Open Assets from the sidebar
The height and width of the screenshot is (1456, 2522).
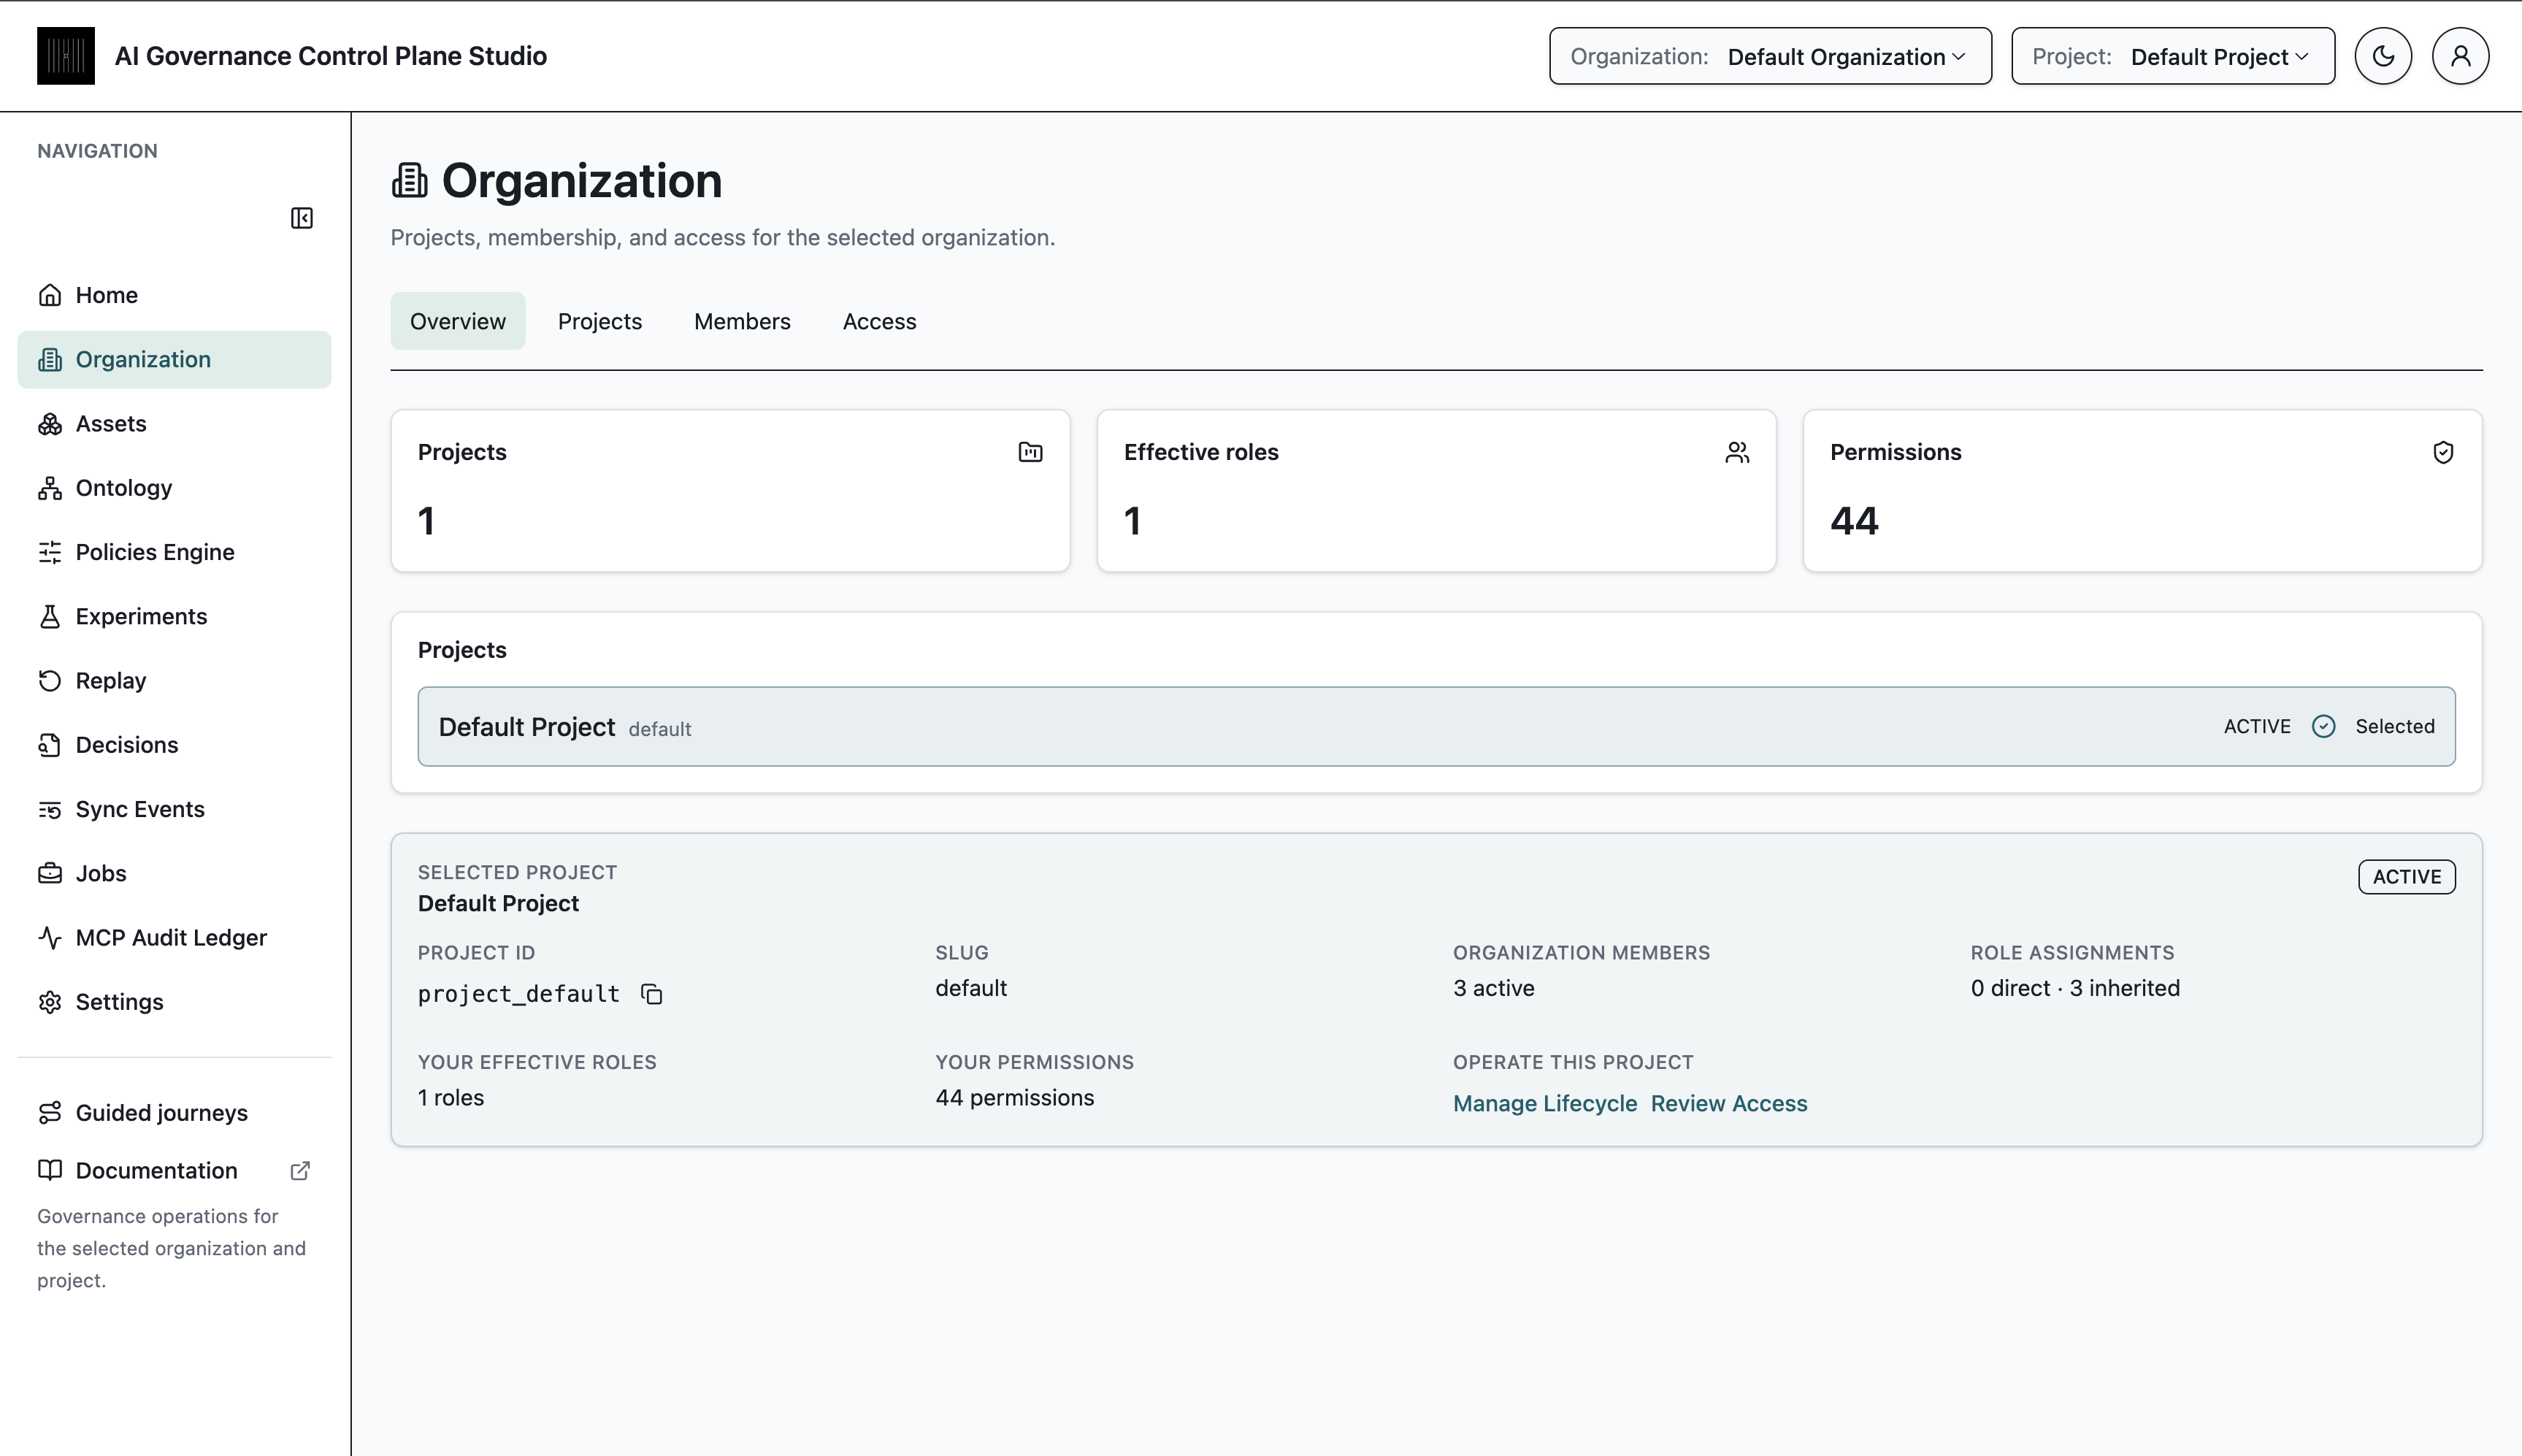point(174,424)
